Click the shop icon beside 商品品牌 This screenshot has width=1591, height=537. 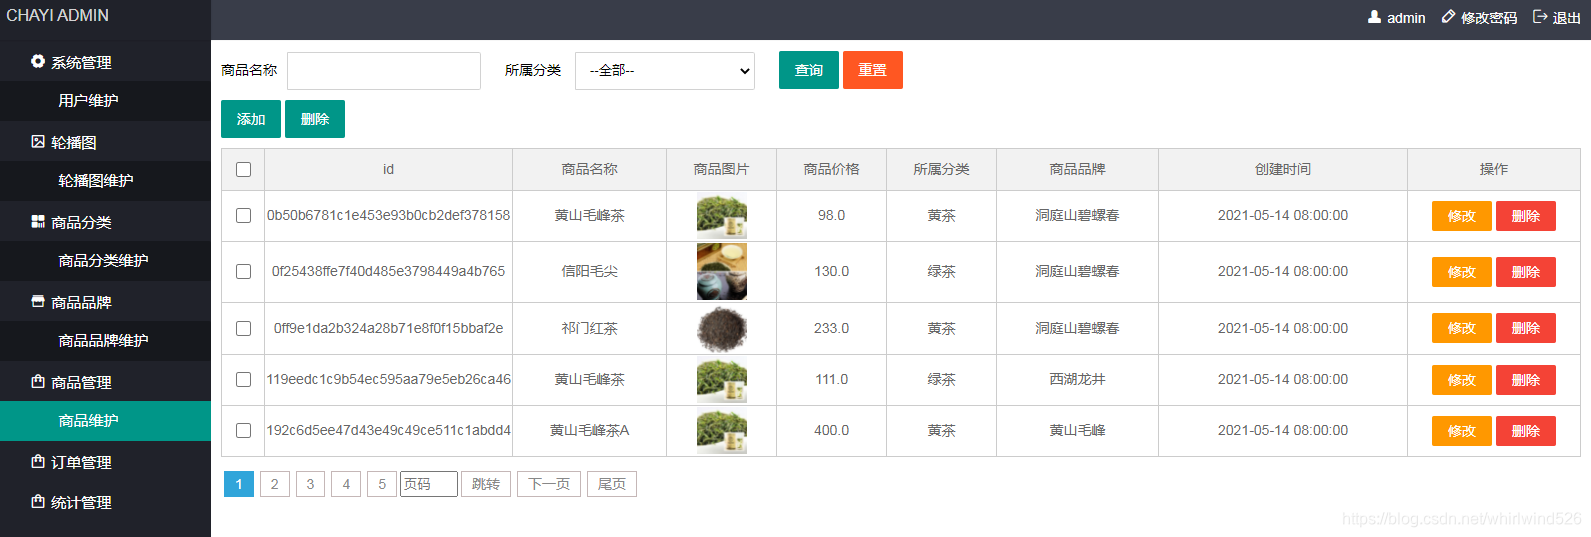pos(38,301)
